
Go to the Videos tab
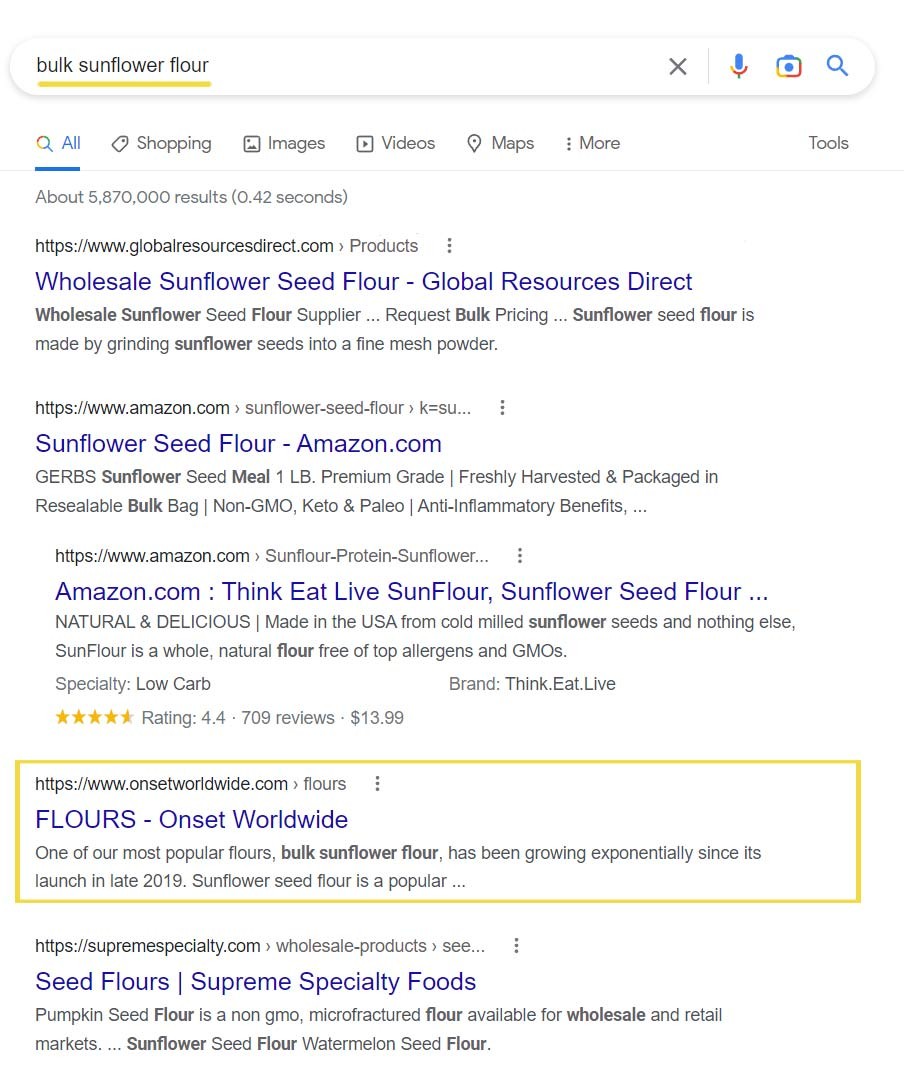pyautogui.click(x=396, y=144)
